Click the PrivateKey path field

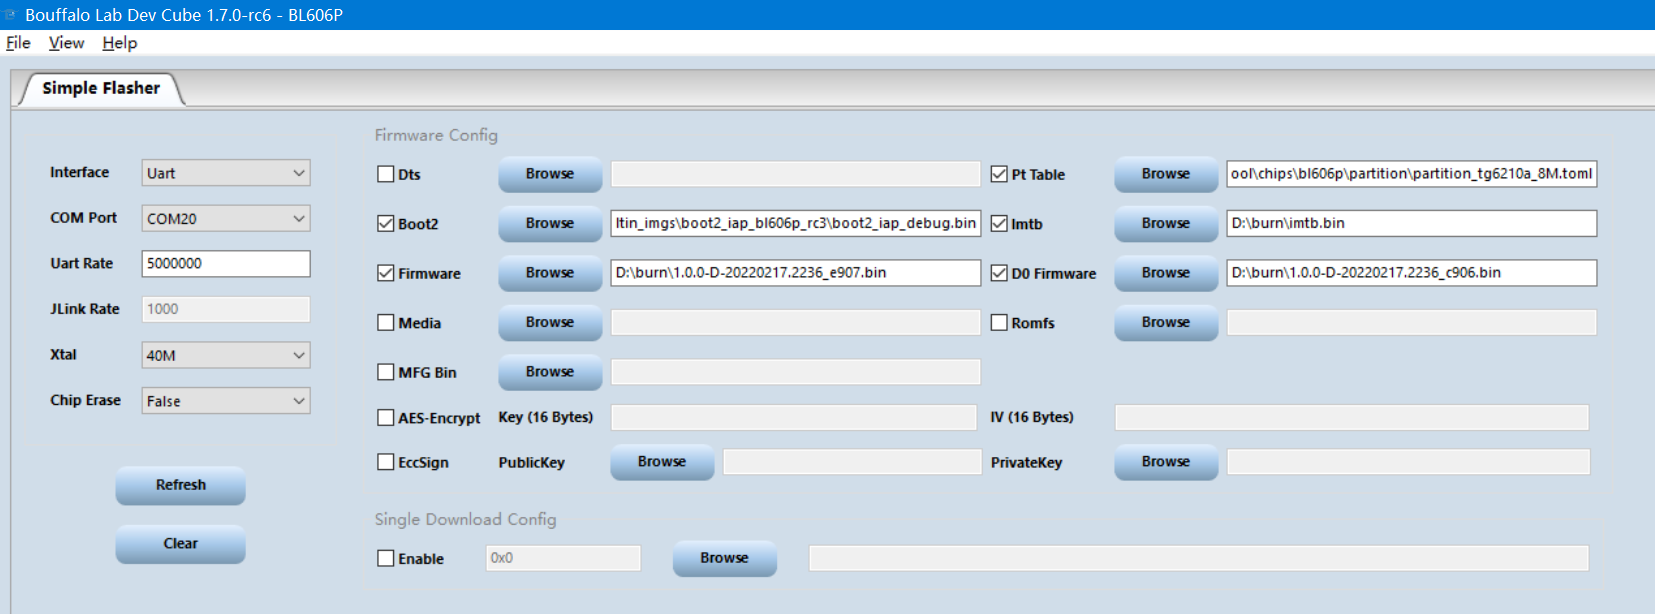pos(1408,461)
